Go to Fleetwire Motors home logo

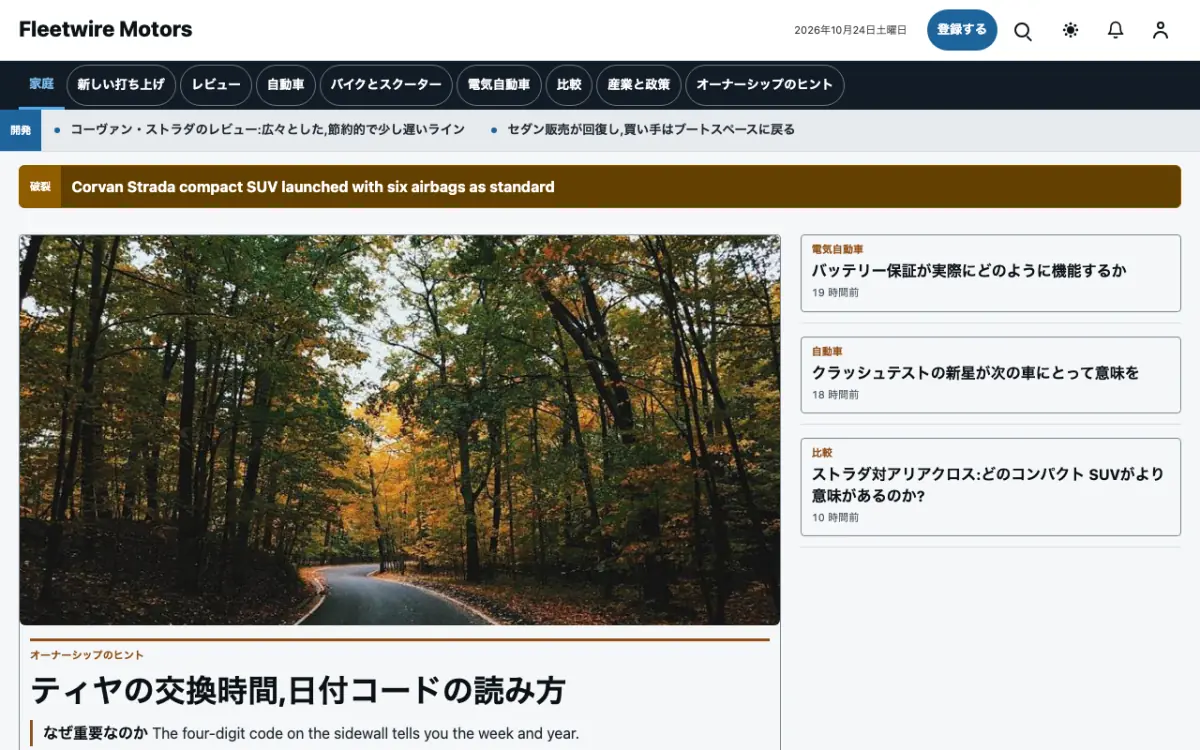105,29
